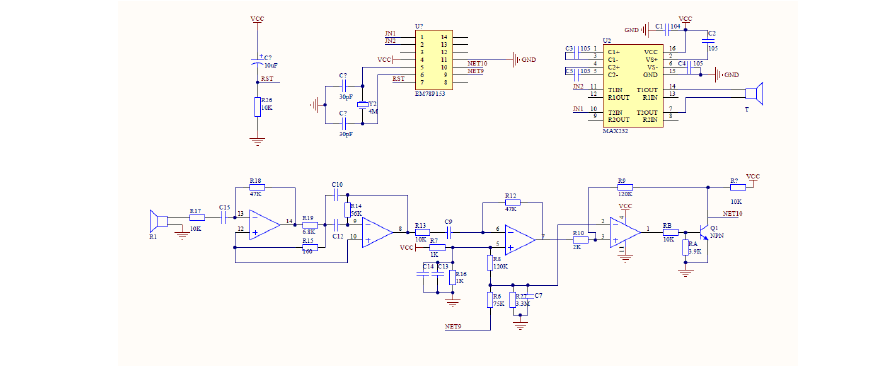
Task: Click resistor R26 10K below RST
Action: [257, 107]
